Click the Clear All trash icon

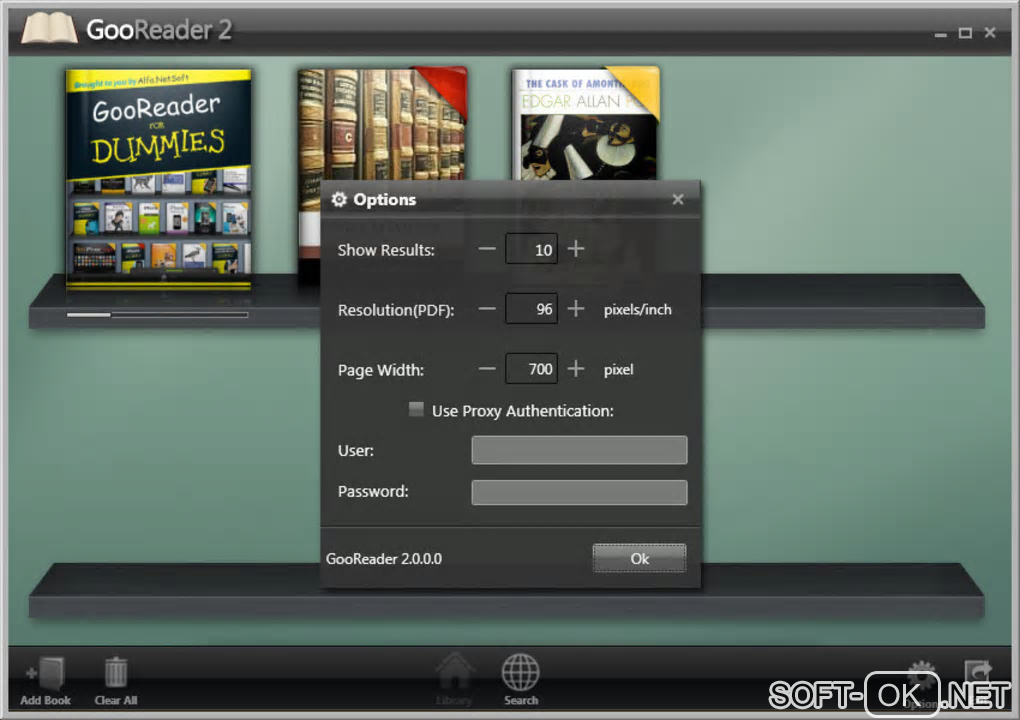116,673
